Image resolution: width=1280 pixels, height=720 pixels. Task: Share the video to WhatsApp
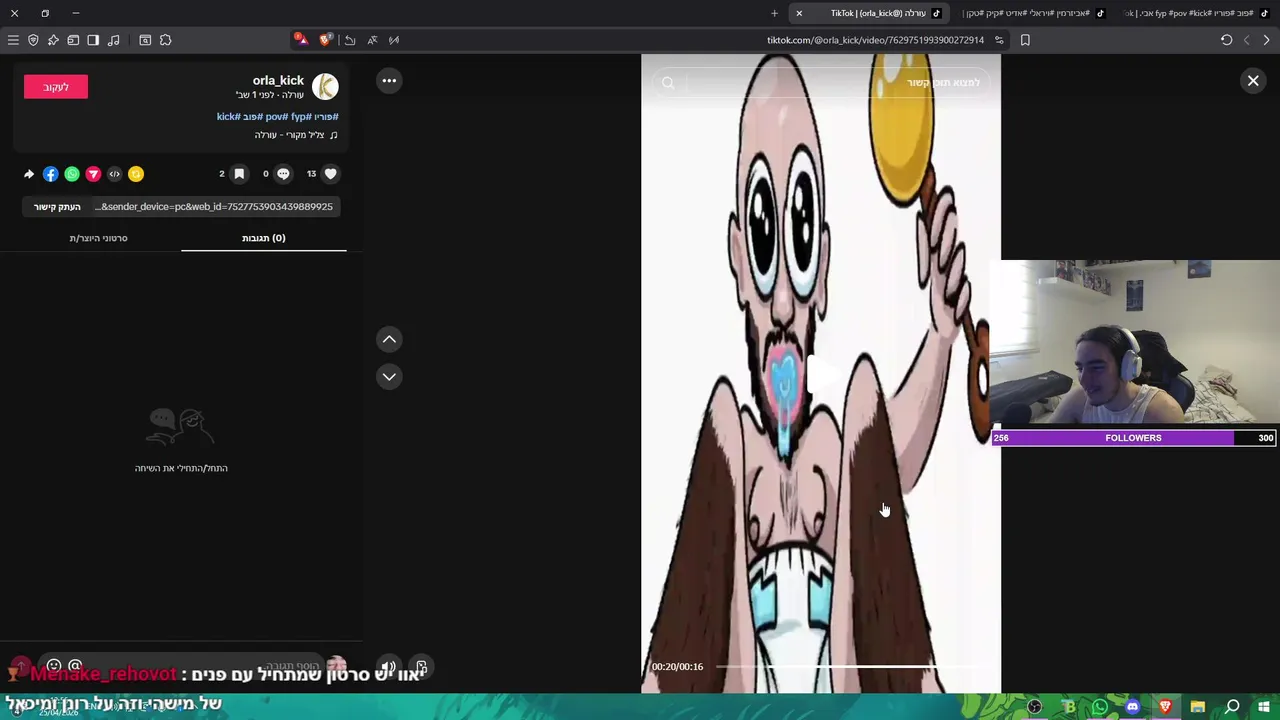click(72, 174)
